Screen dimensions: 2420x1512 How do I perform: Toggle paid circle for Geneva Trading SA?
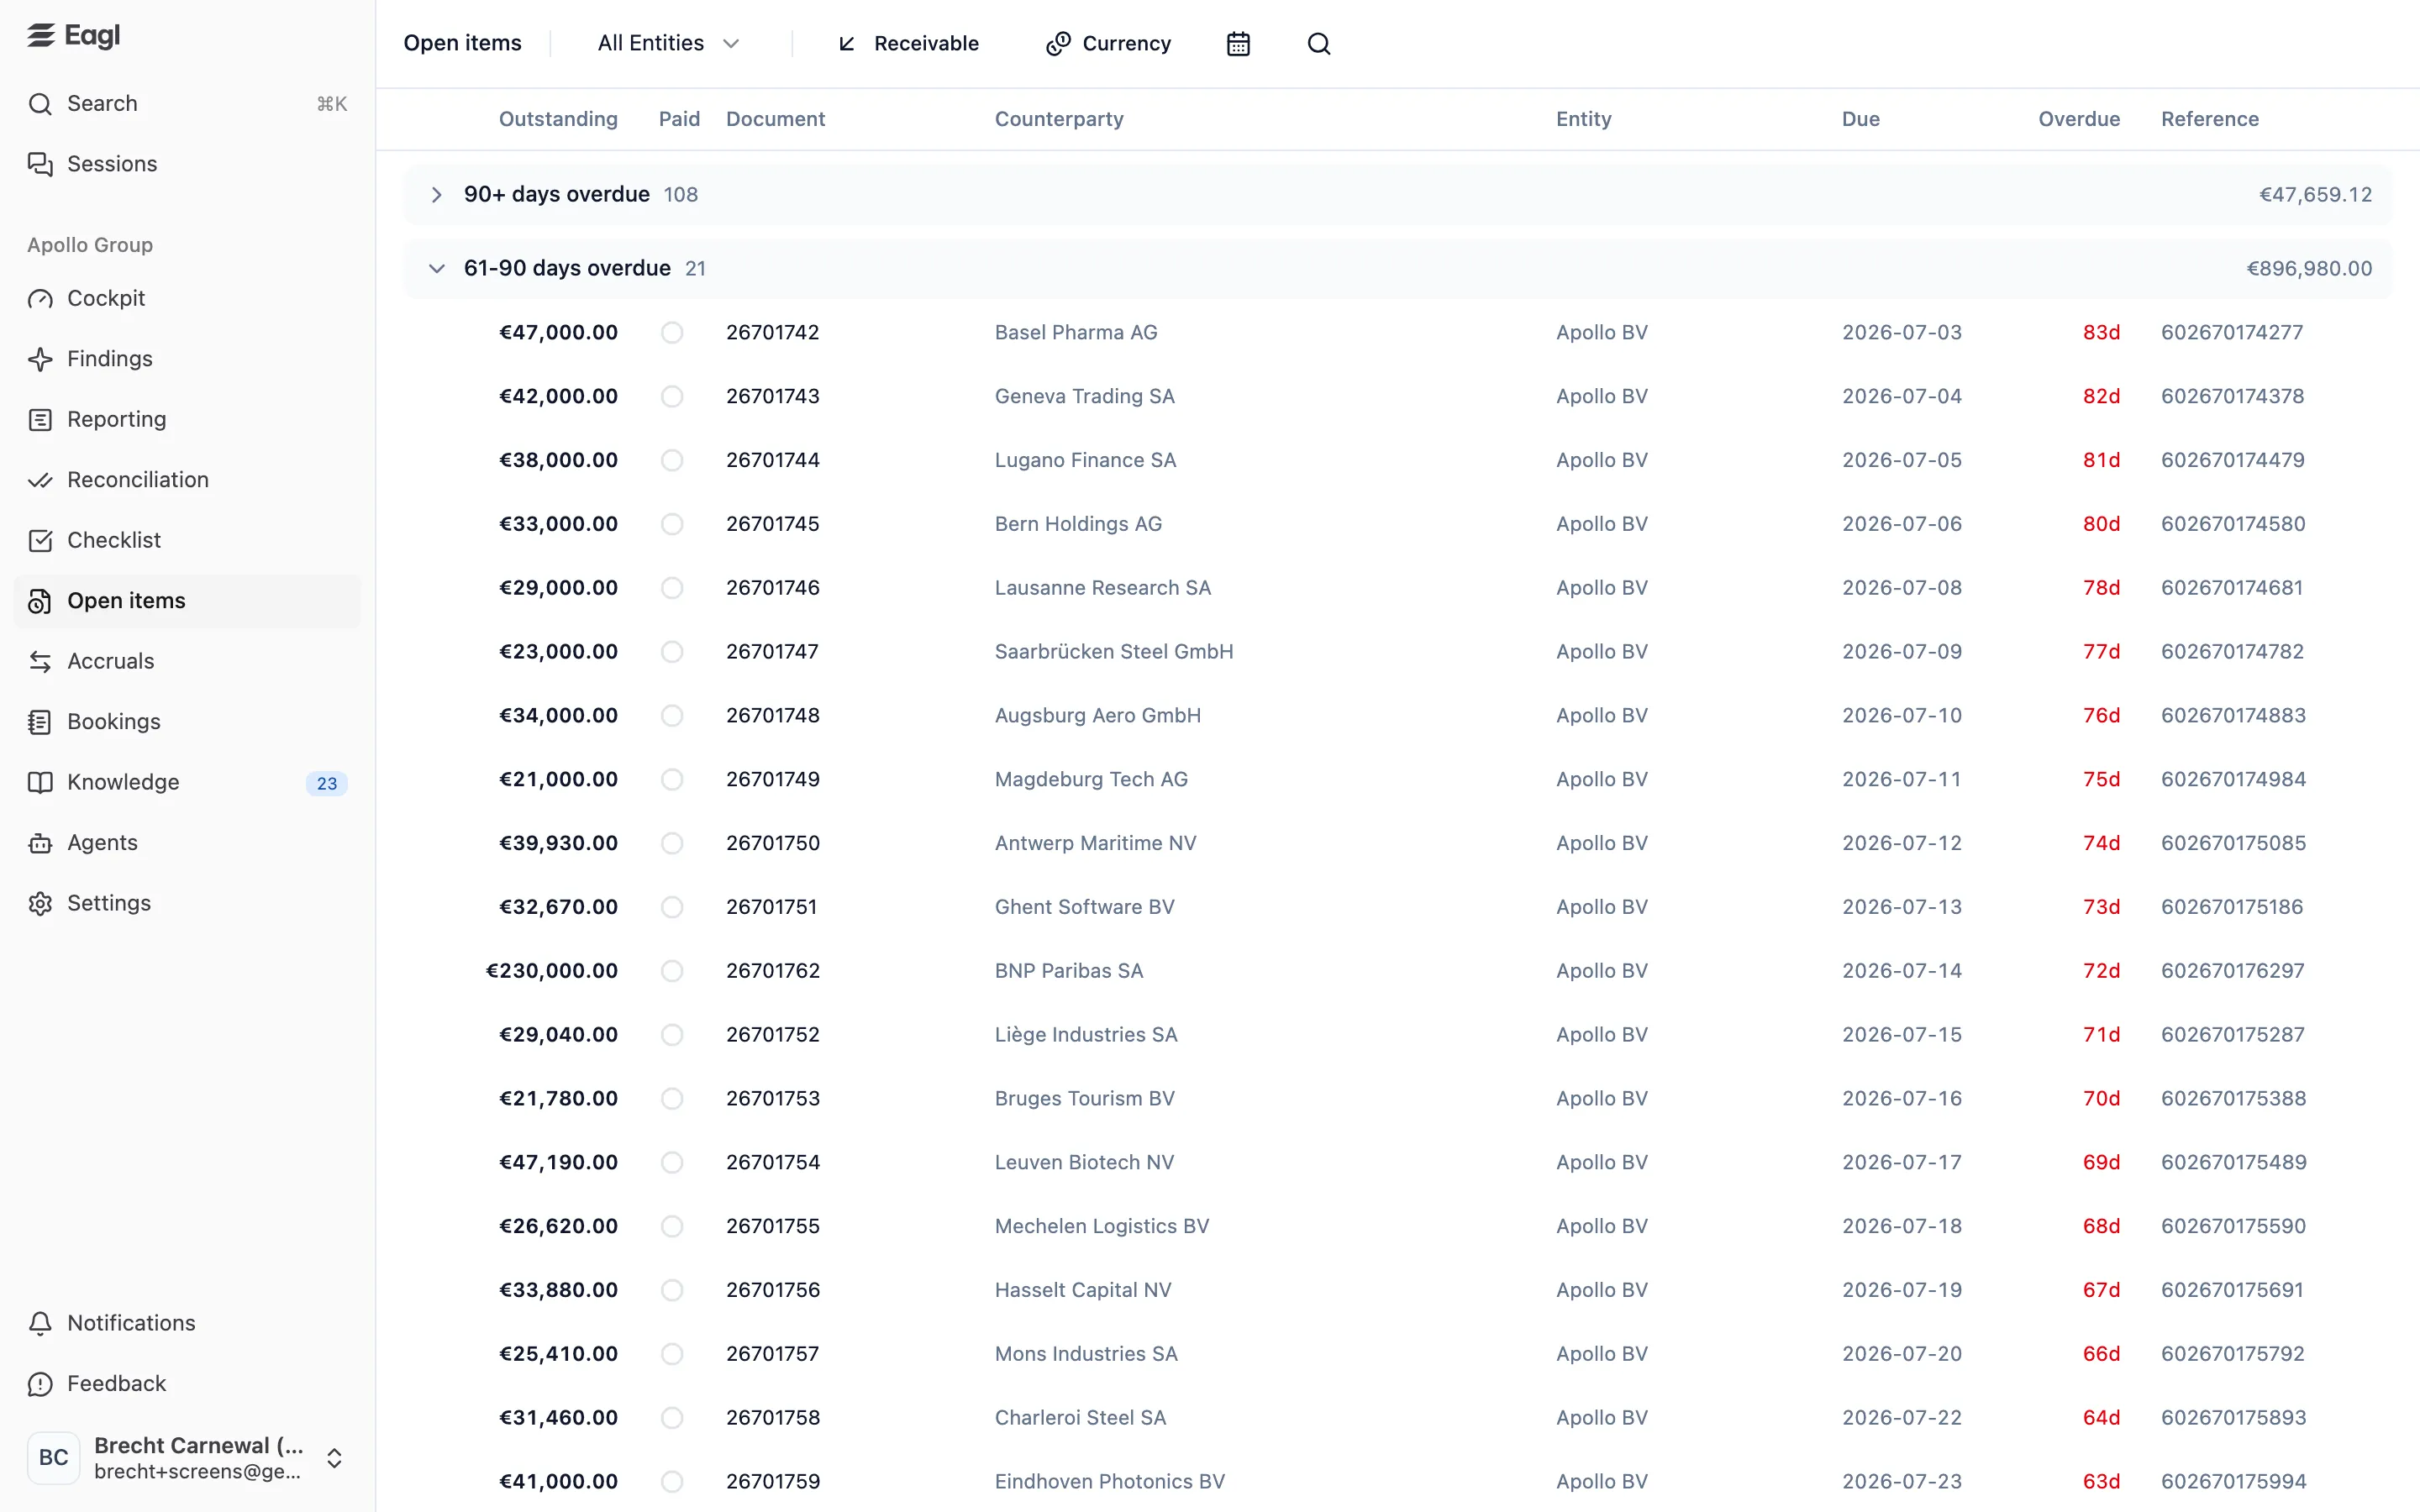(672, 397)
